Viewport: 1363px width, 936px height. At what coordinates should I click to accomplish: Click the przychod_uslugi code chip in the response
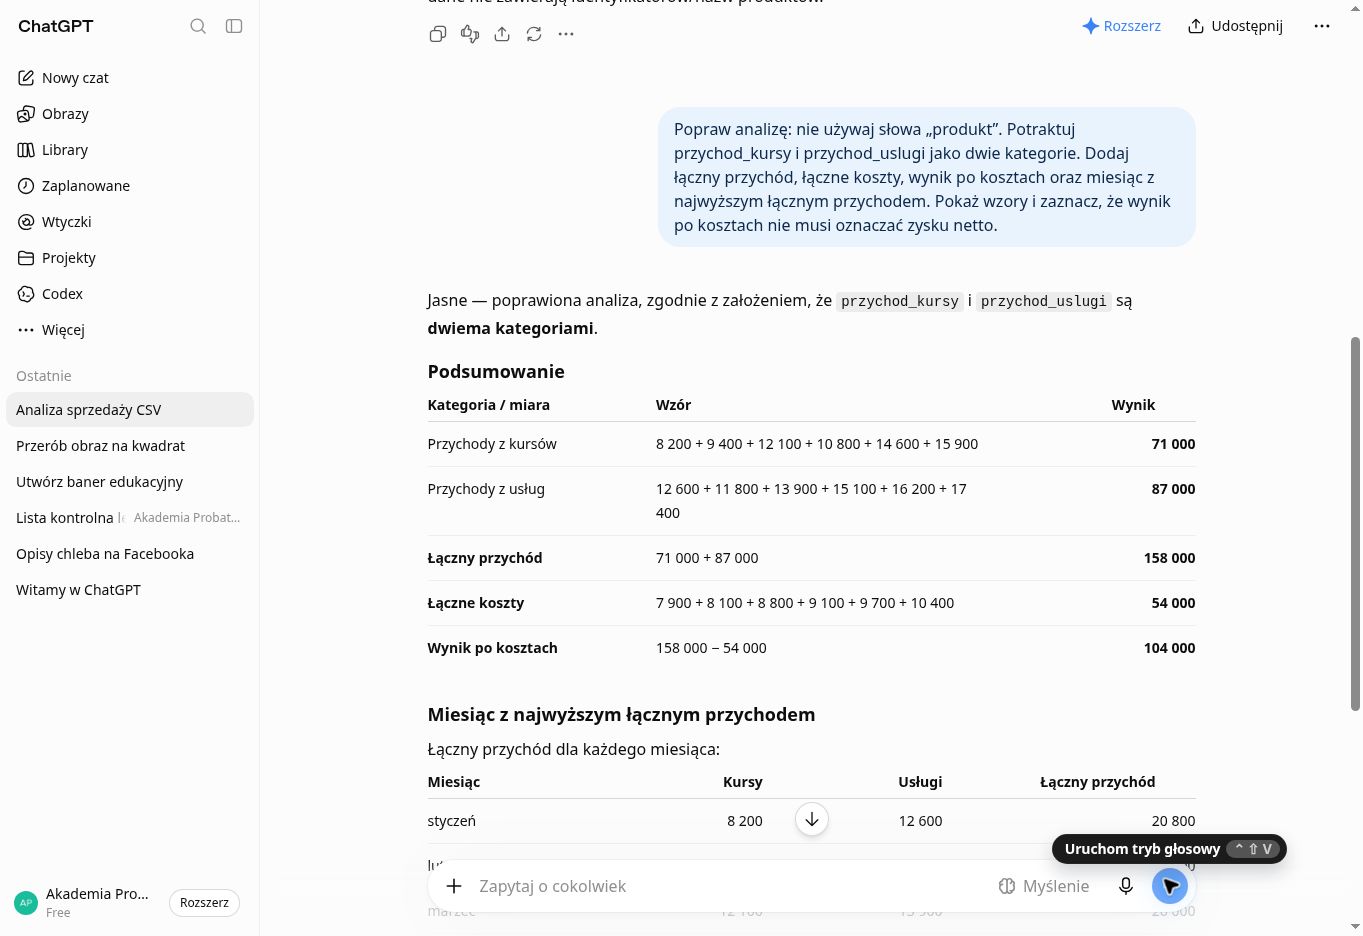[x=1043, y=301]
